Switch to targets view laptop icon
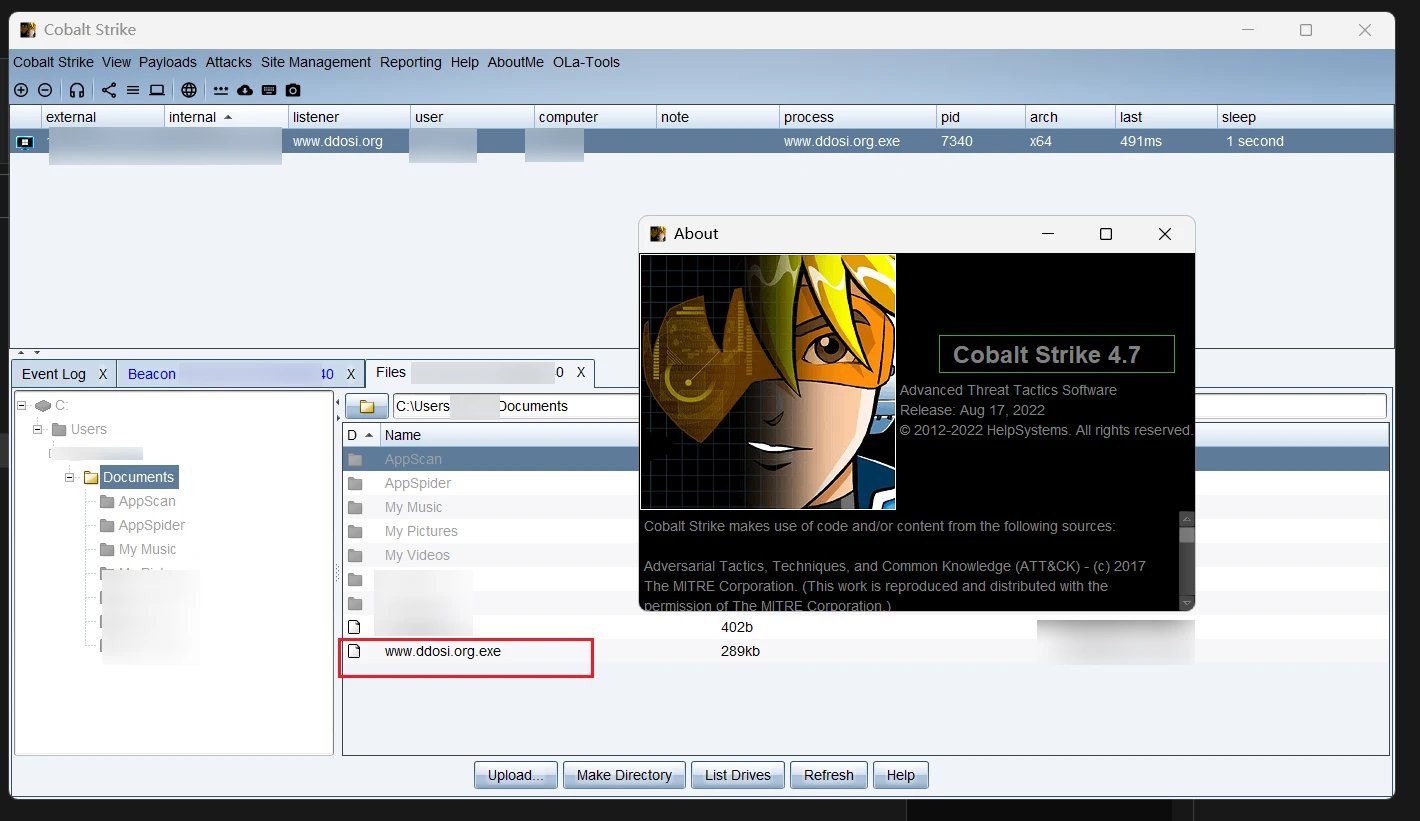Image resolution: width=1420 pixels, height=821 pixels. click(157, 90)
